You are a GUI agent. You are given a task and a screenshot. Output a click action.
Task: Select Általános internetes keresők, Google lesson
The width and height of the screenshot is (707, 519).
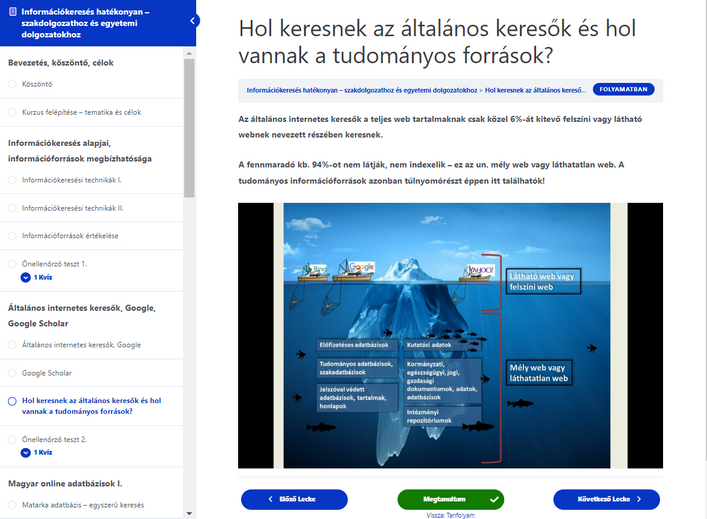click(x=81, y=345)
